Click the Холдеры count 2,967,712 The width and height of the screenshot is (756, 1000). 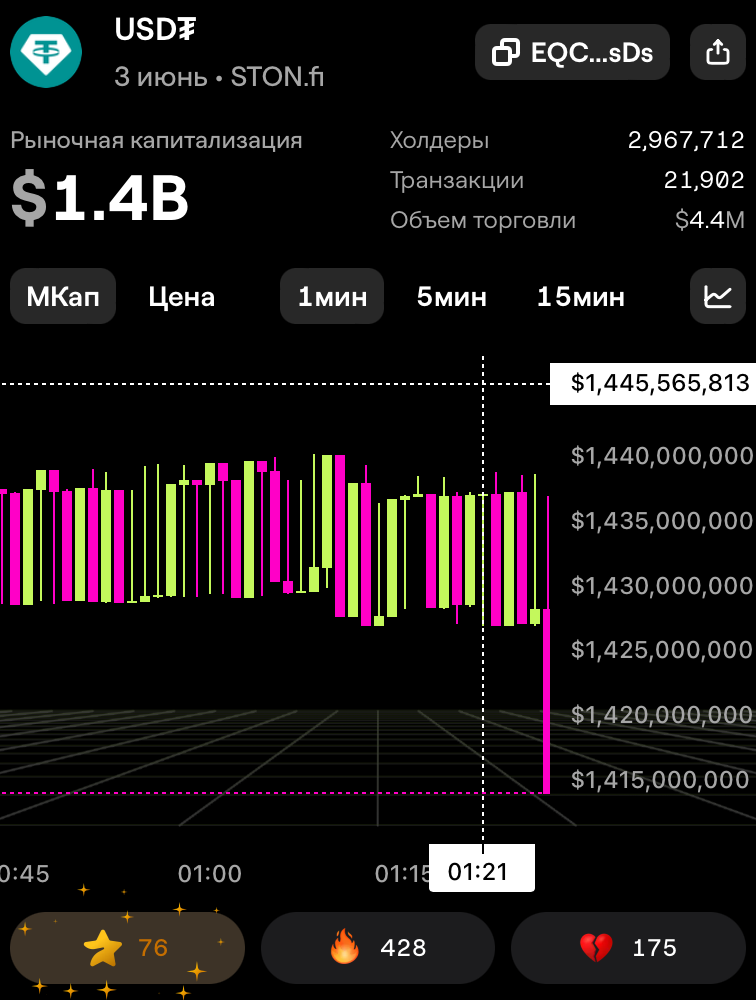click(686, 140)
